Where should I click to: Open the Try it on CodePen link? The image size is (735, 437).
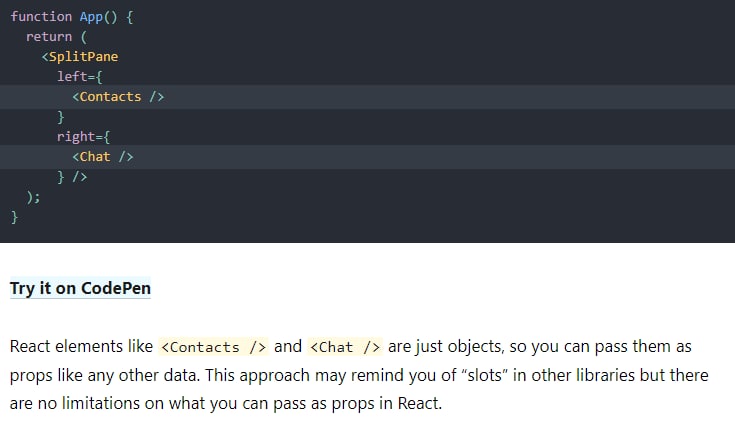tap(80, 289)
